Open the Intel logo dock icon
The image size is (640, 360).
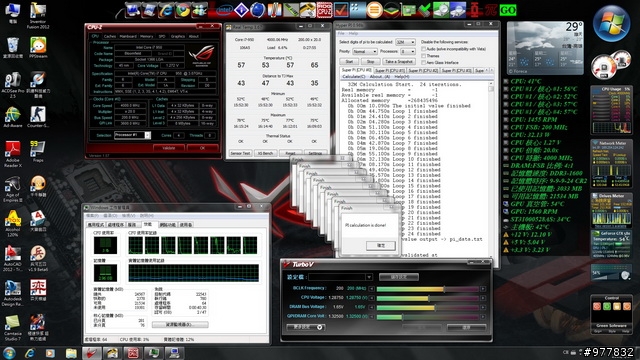click(224, 10)
